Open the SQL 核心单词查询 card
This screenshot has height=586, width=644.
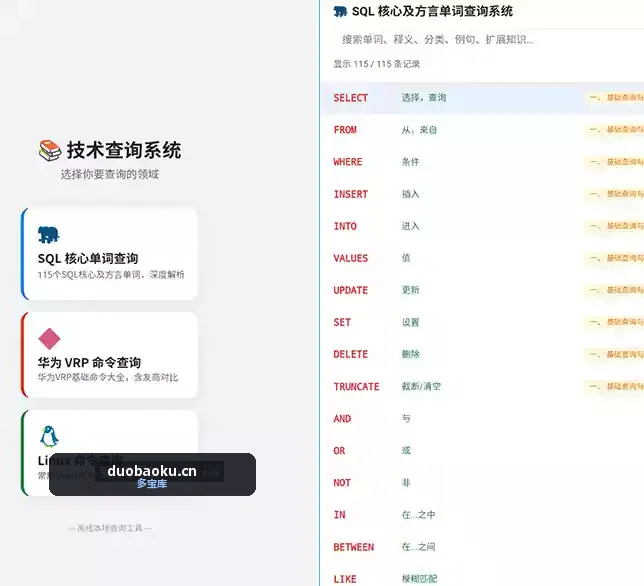click(x=110, y=254)
